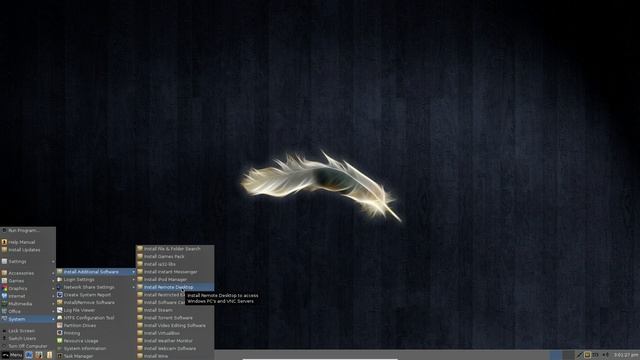The width and height of the screenshot is (640, 360).
Task: Select Install VirtualBox
Action: [175, 333]
